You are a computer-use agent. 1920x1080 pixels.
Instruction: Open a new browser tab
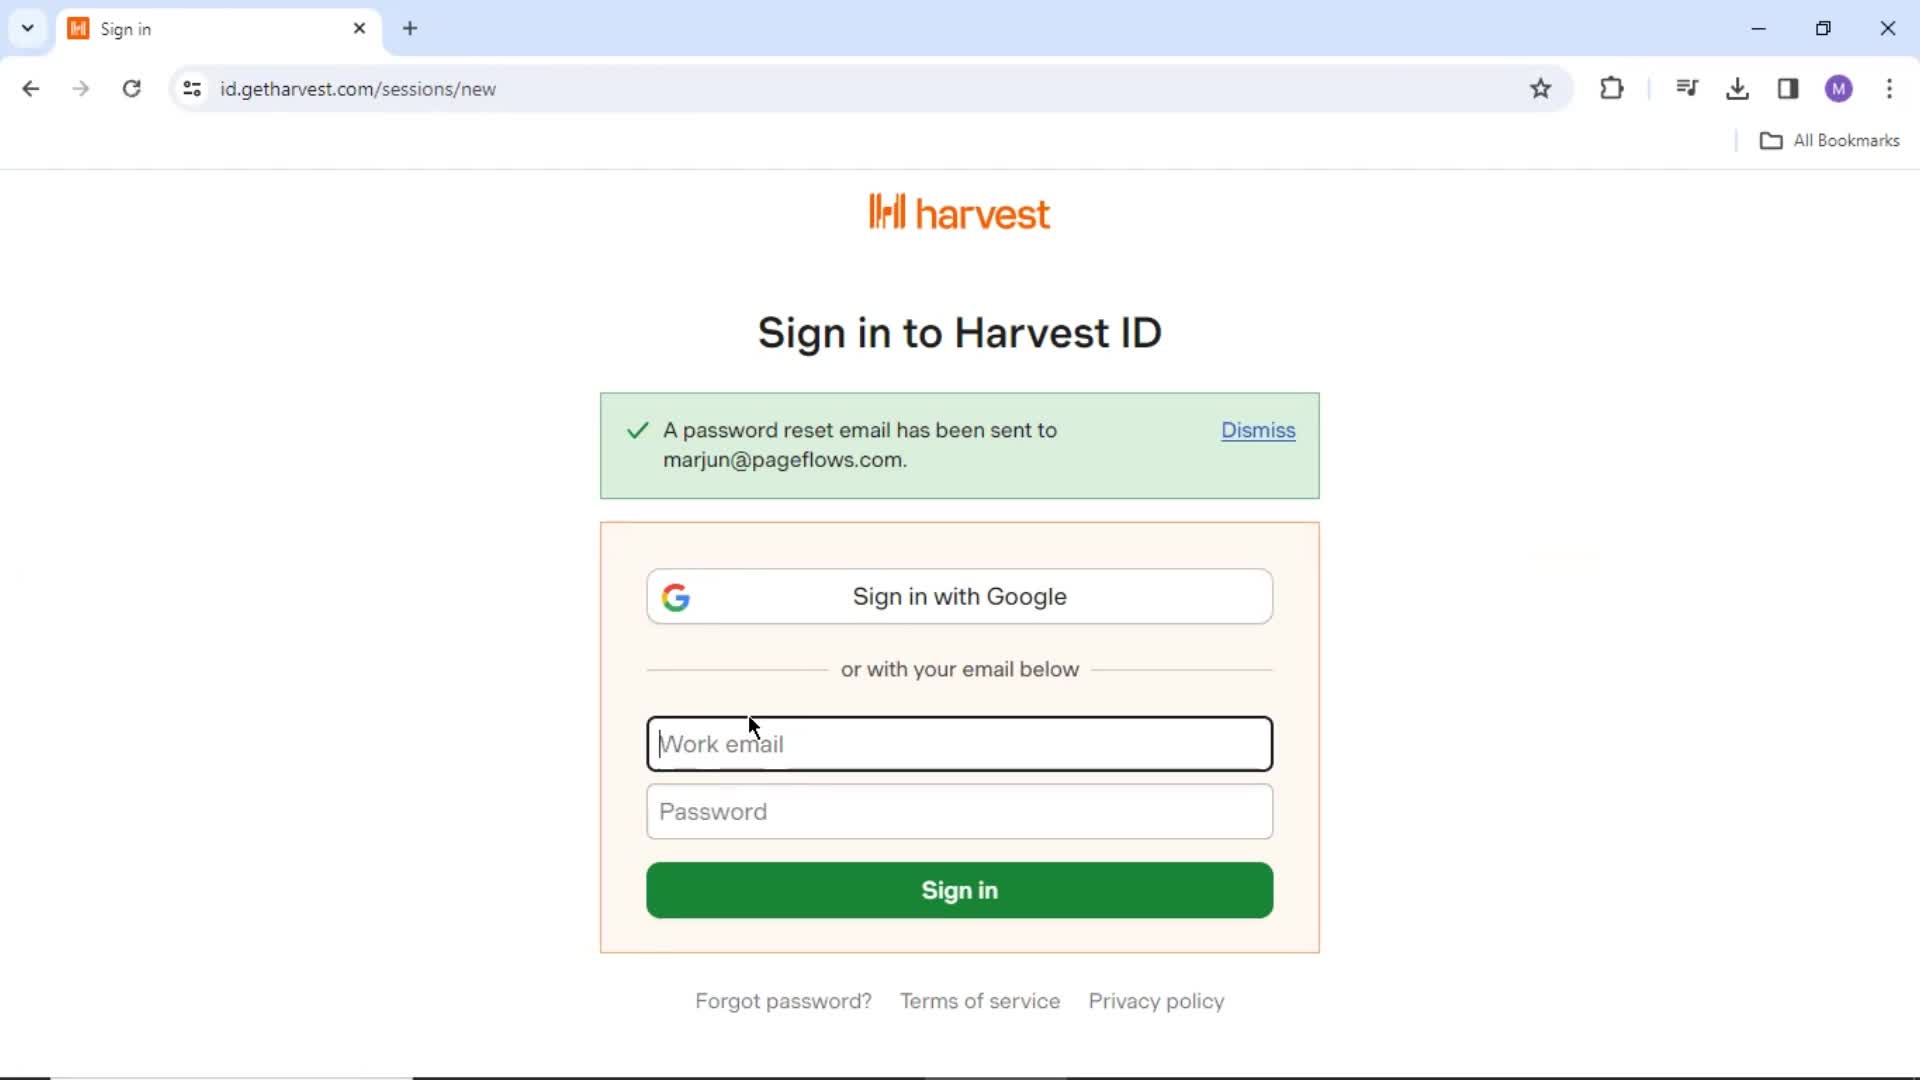click(411, 29)
